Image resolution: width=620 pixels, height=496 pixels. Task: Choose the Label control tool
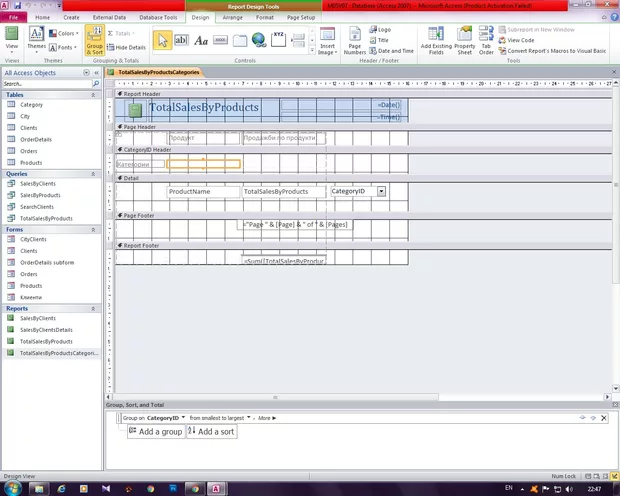tap(201, 39)
